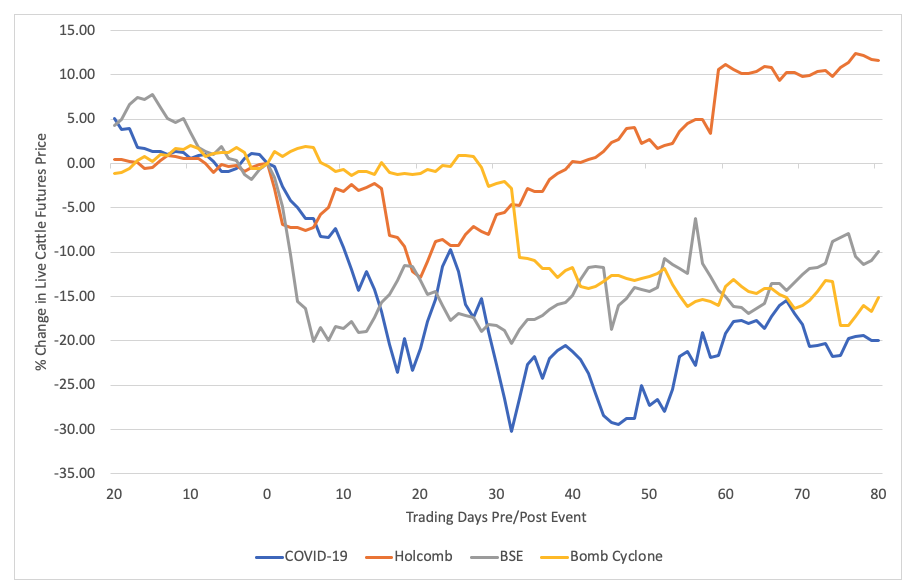Click the 0 x-axis tick label
Screen dimensions: 913x588
tap(267, 493)
